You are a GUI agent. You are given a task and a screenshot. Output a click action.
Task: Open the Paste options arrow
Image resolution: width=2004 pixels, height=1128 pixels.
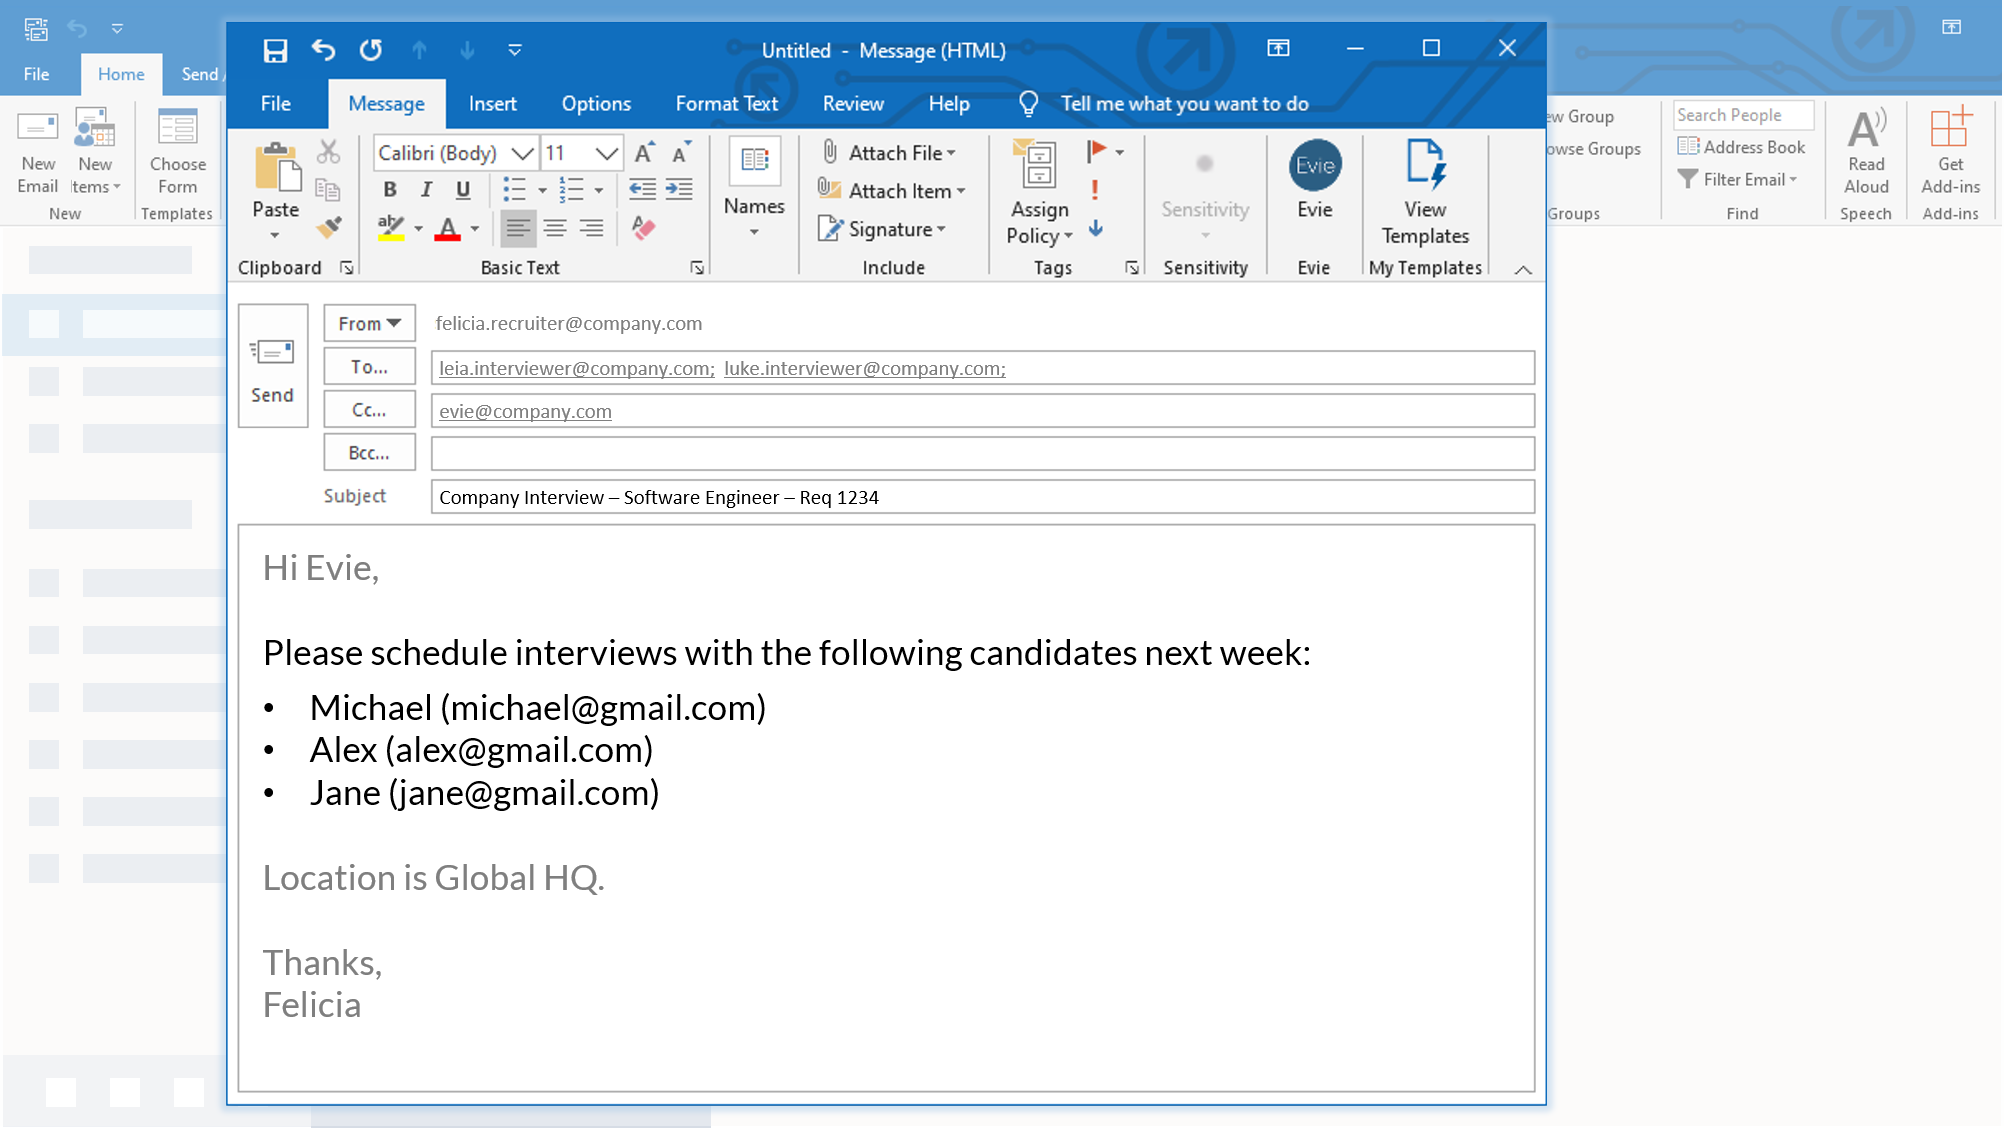coord(275,236)
